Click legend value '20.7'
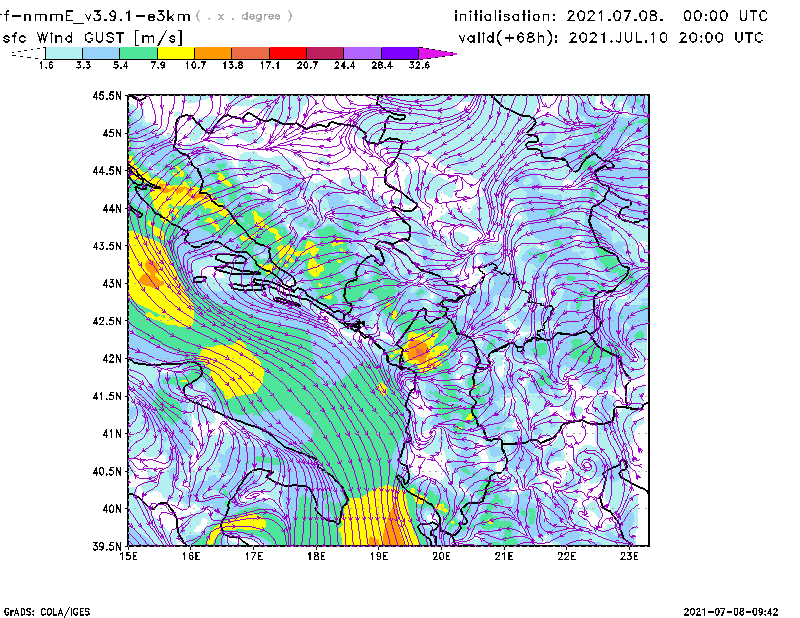 pyautogui.click(x=307, y=65)
